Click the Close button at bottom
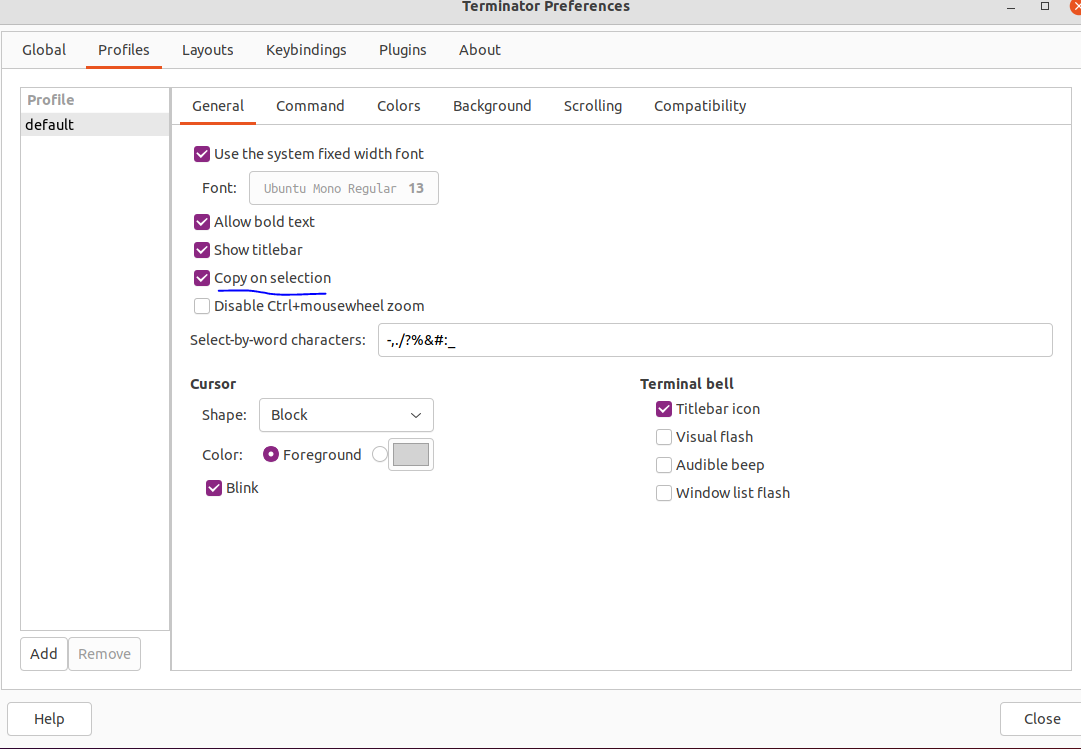 [1042, 719]
